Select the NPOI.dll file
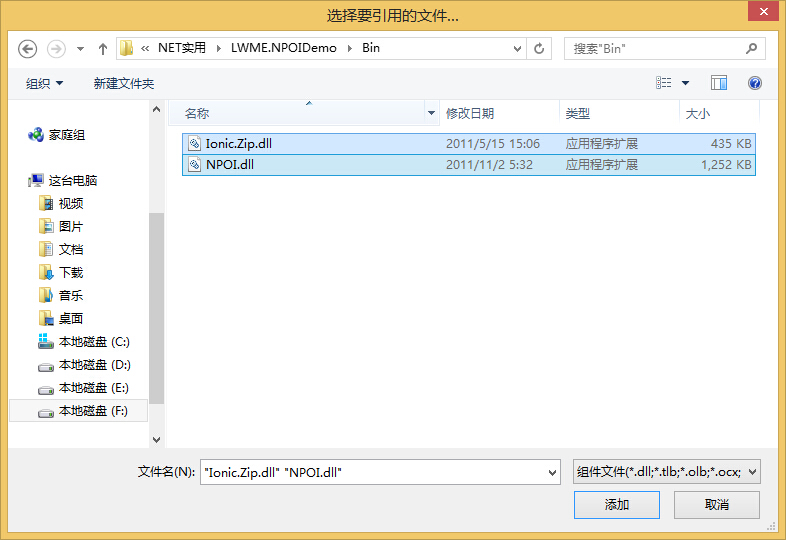This screenshot has height=540, width=786. 469,165
